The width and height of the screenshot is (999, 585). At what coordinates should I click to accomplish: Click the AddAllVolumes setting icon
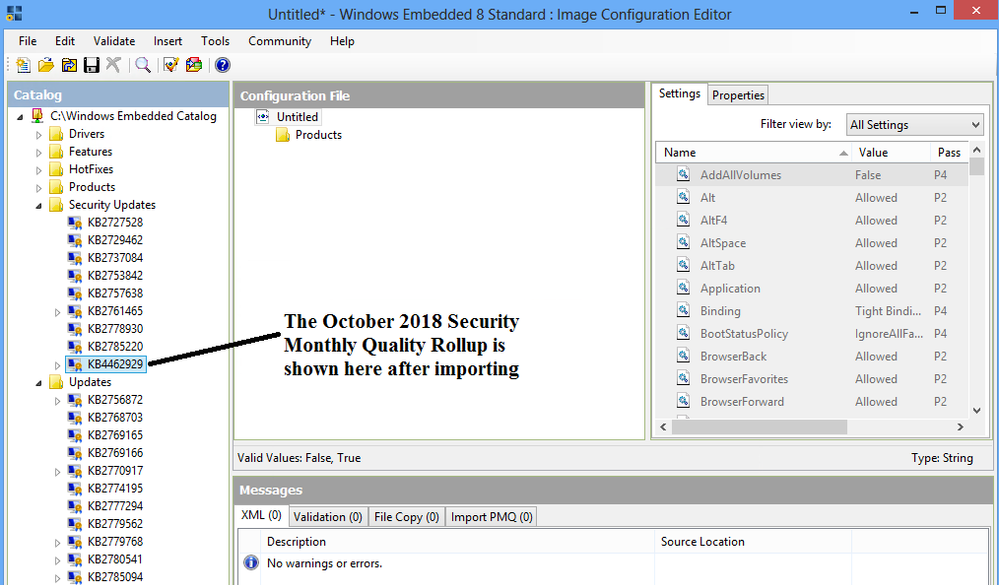[x=684, y=175]
